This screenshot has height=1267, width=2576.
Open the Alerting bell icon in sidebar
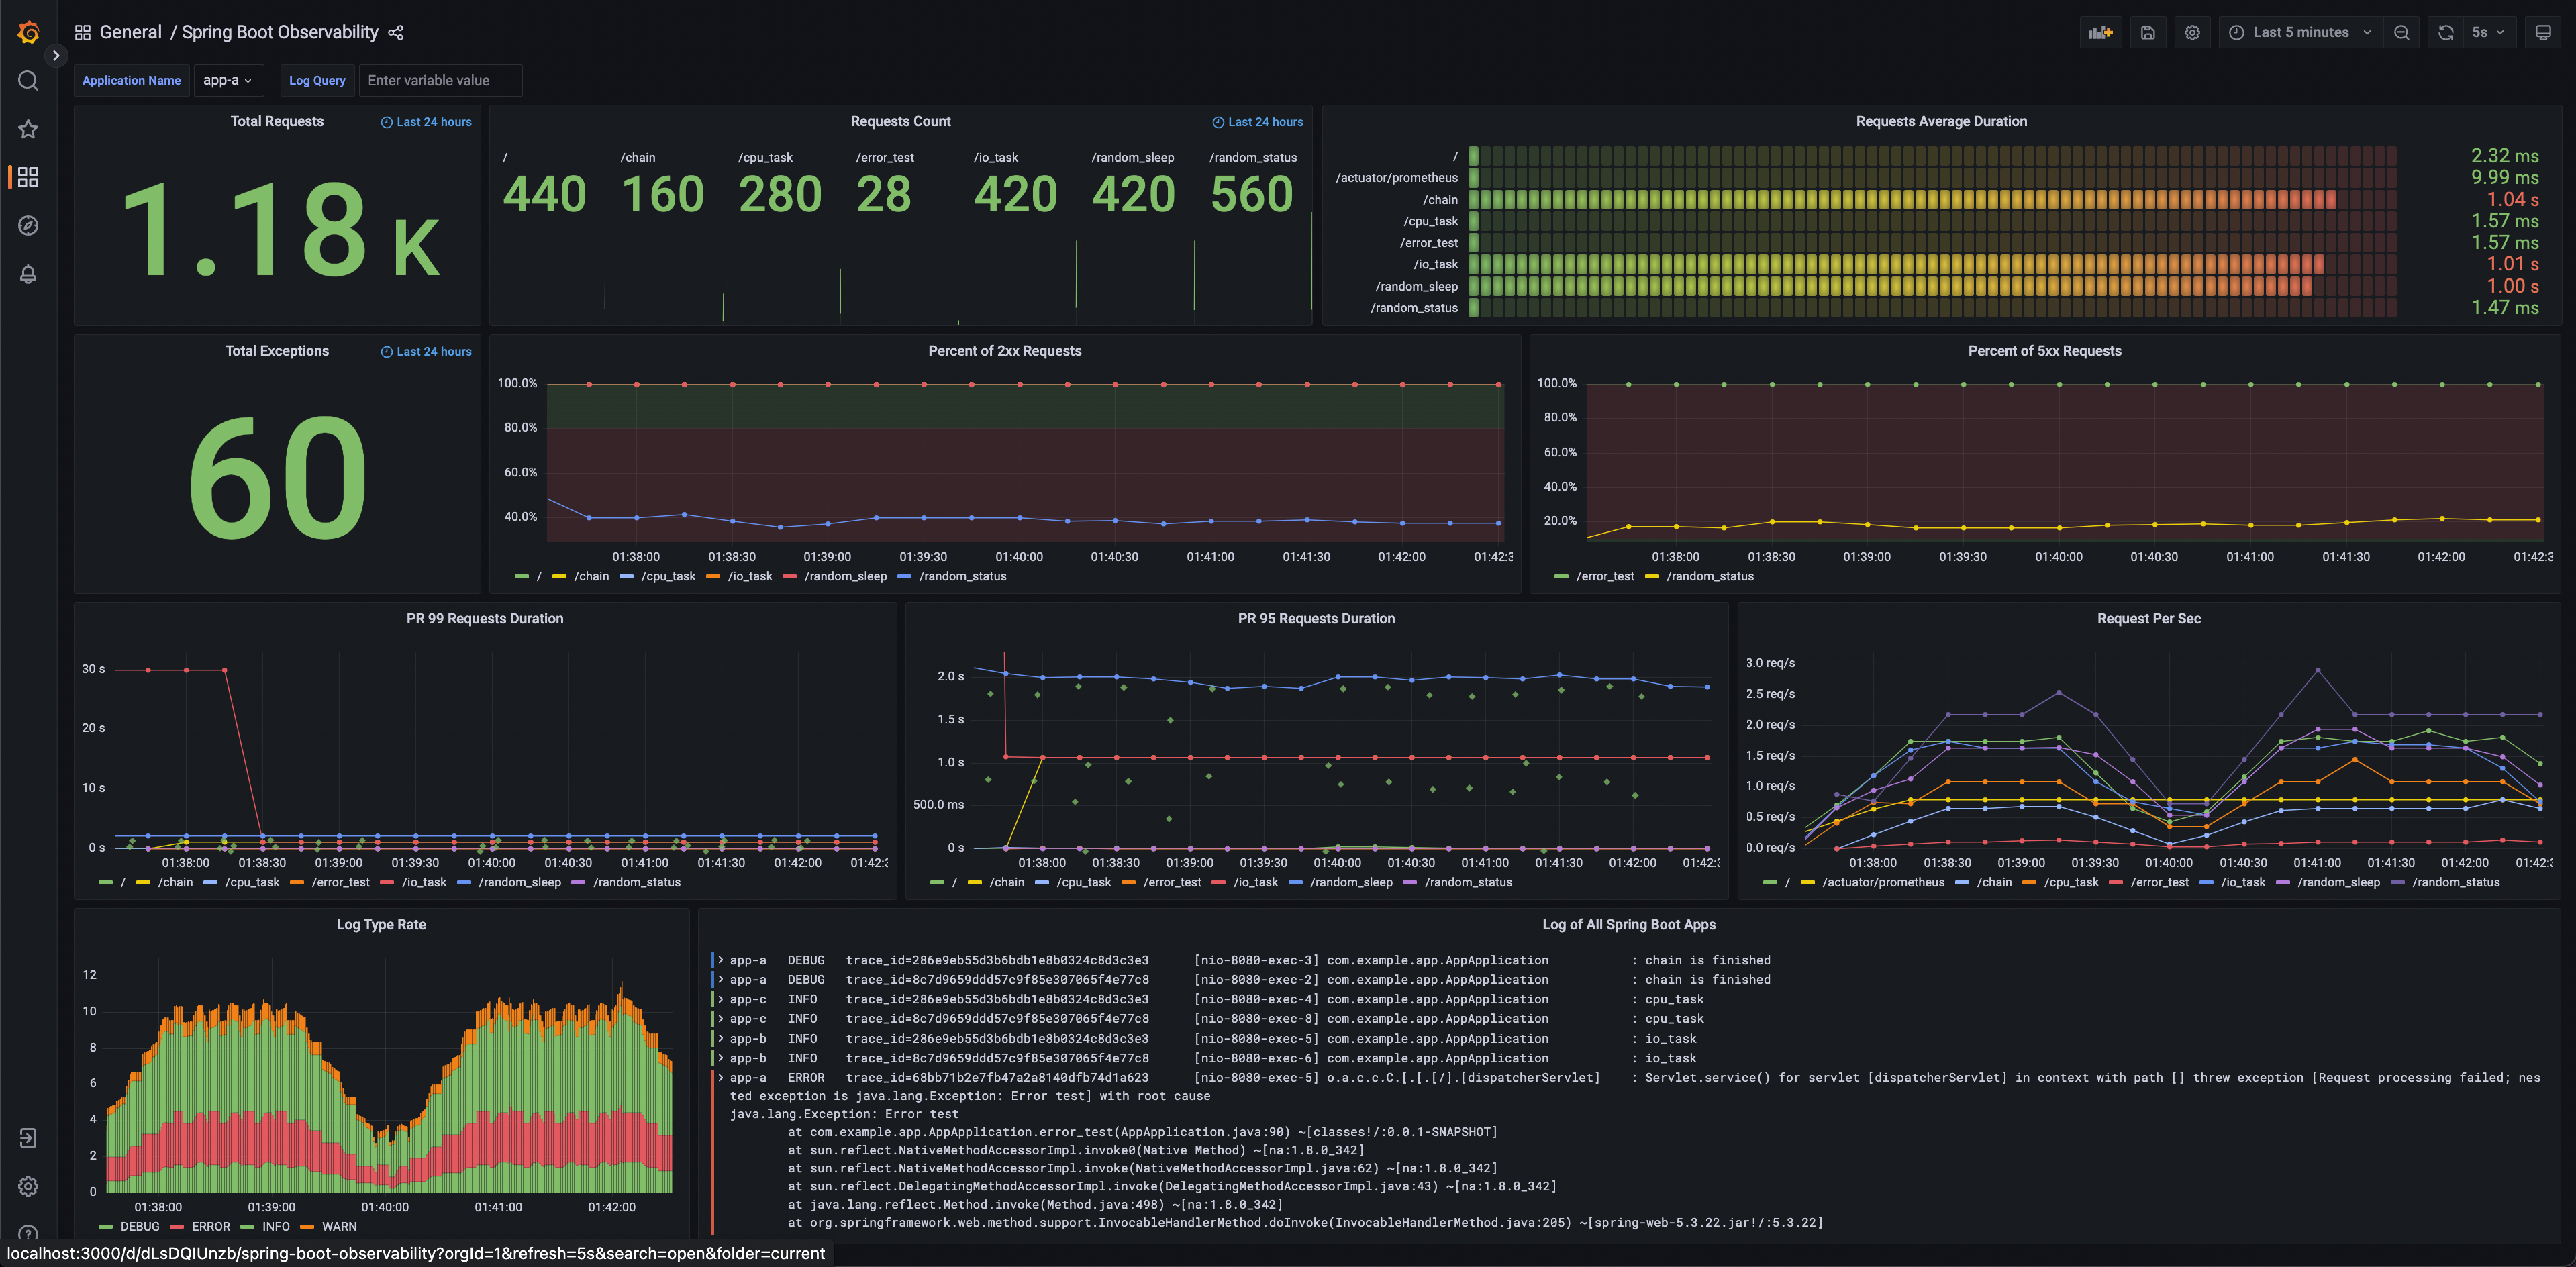coord(28,274)
